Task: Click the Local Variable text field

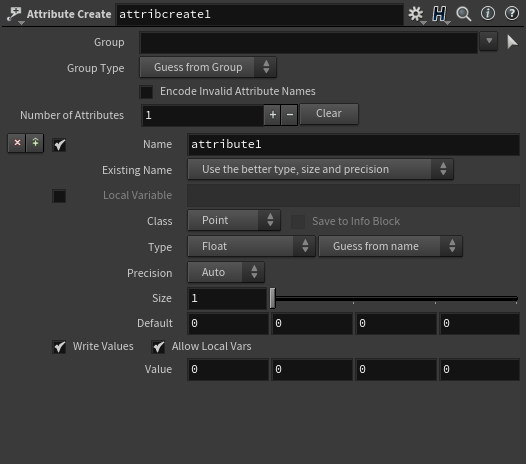Action: [x=354, y=196]
